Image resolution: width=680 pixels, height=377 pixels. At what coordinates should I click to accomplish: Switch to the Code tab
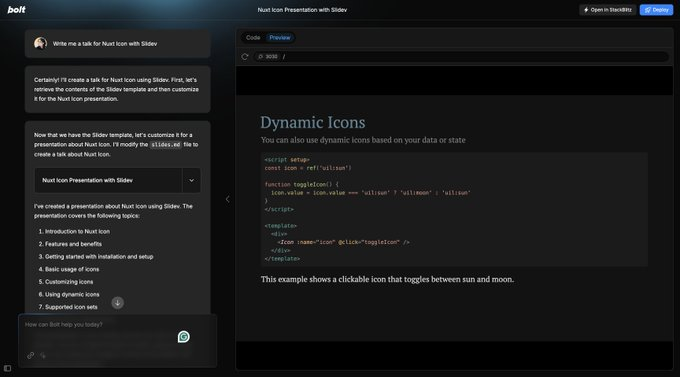[x=253, y=38]
